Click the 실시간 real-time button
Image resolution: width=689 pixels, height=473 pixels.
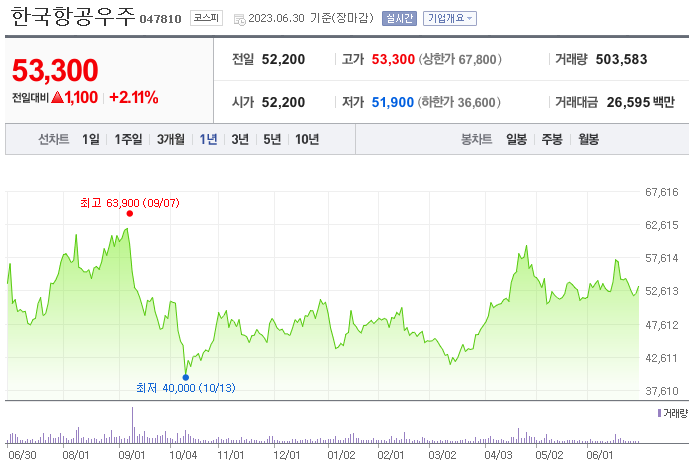pyautogui.click(x=399, y=18)
